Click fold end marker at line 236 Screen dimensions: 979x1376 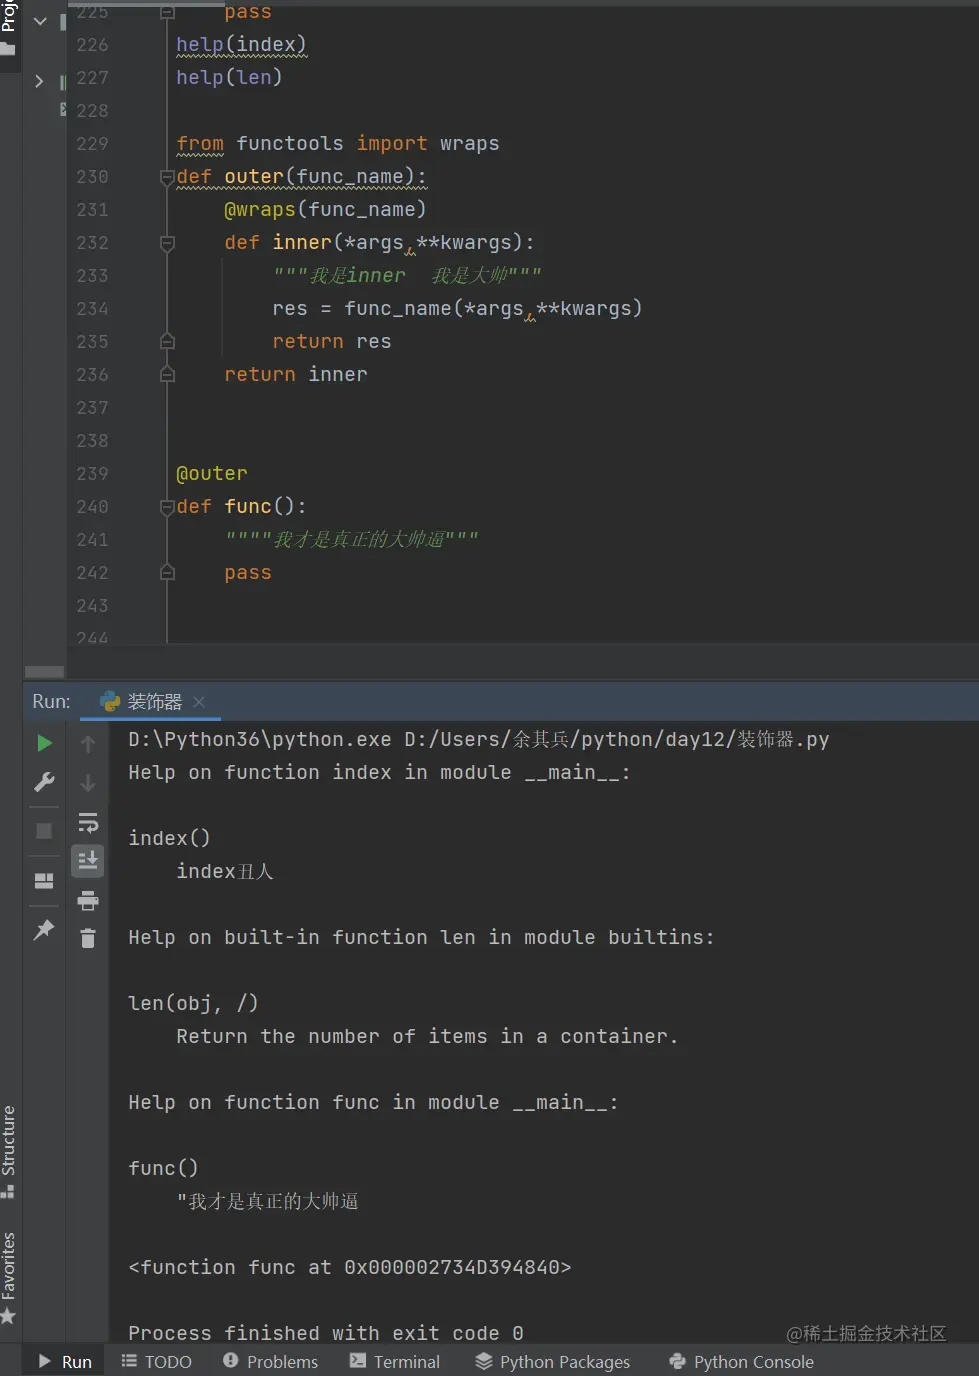pyautogui.click(x=167, y=375)
